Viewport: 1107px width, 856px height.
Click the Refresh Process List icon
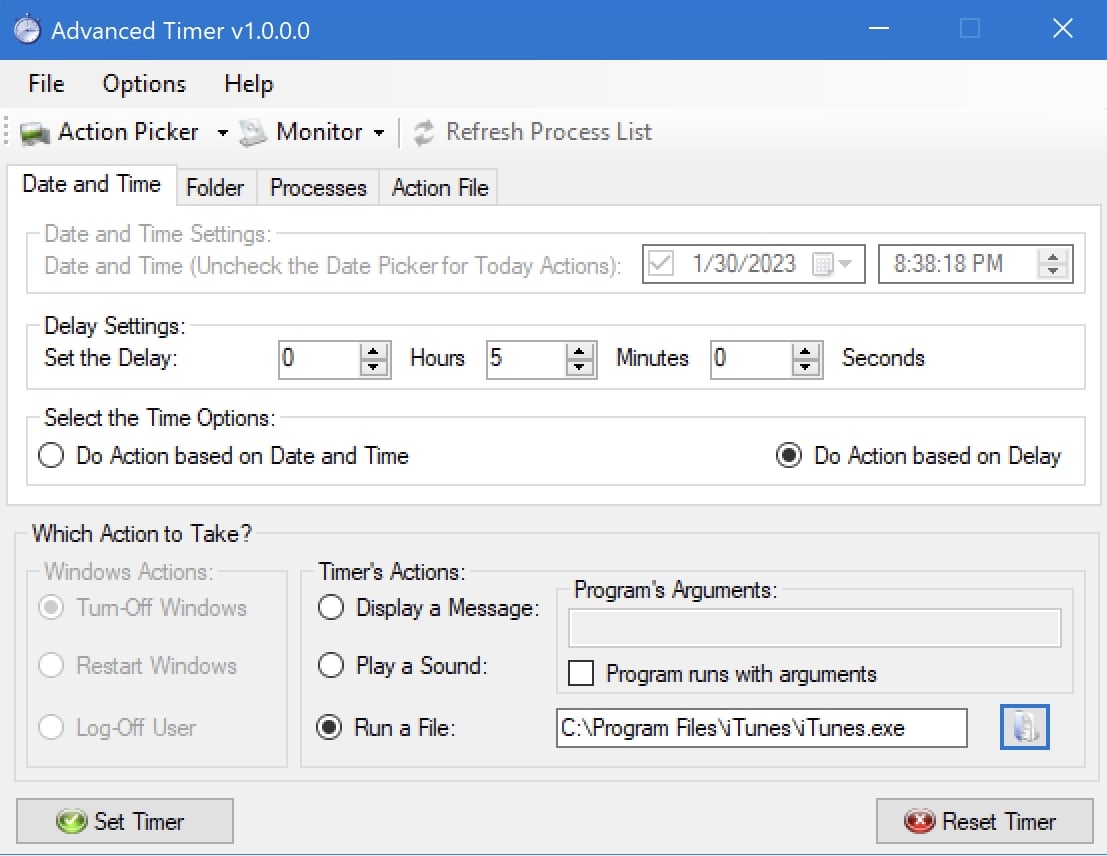[424, 133]
